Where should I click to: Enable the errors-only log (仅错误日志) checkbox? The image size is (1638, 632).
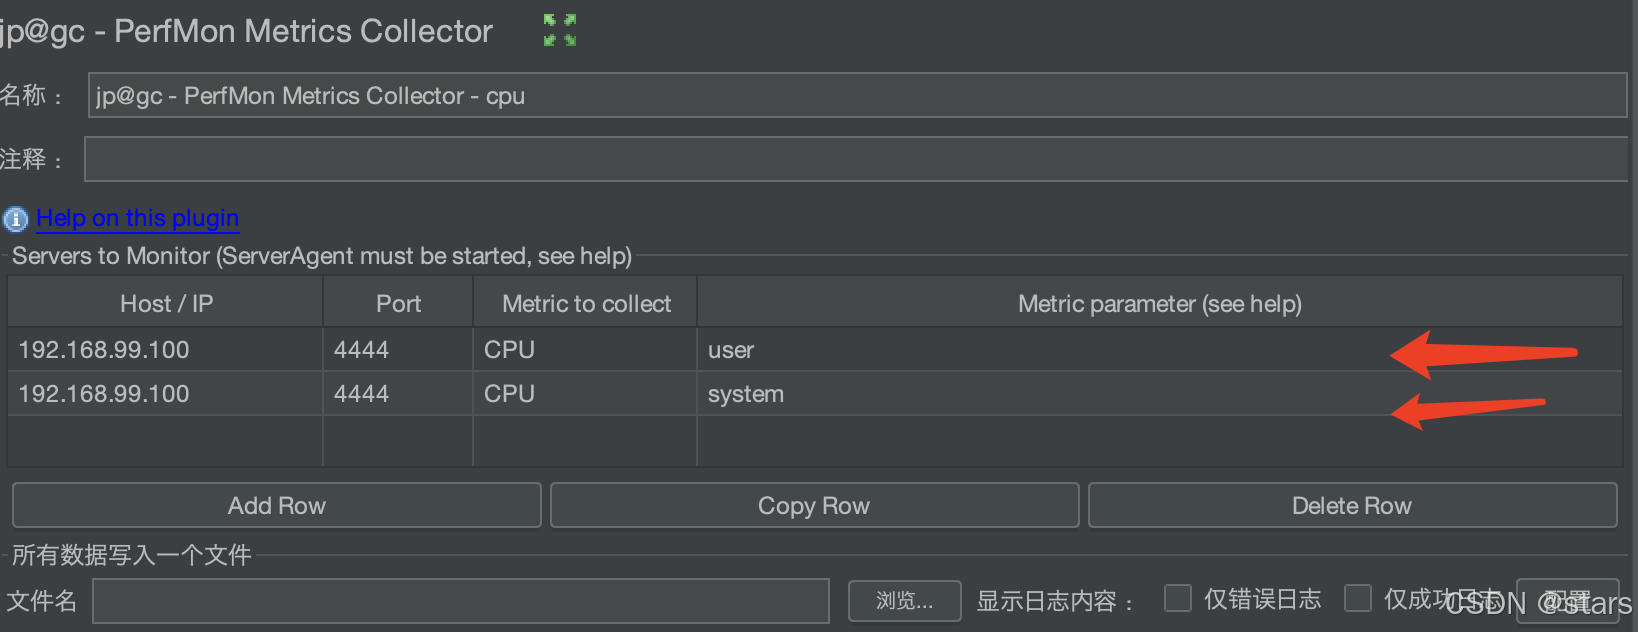click(x=1178, y=598)
